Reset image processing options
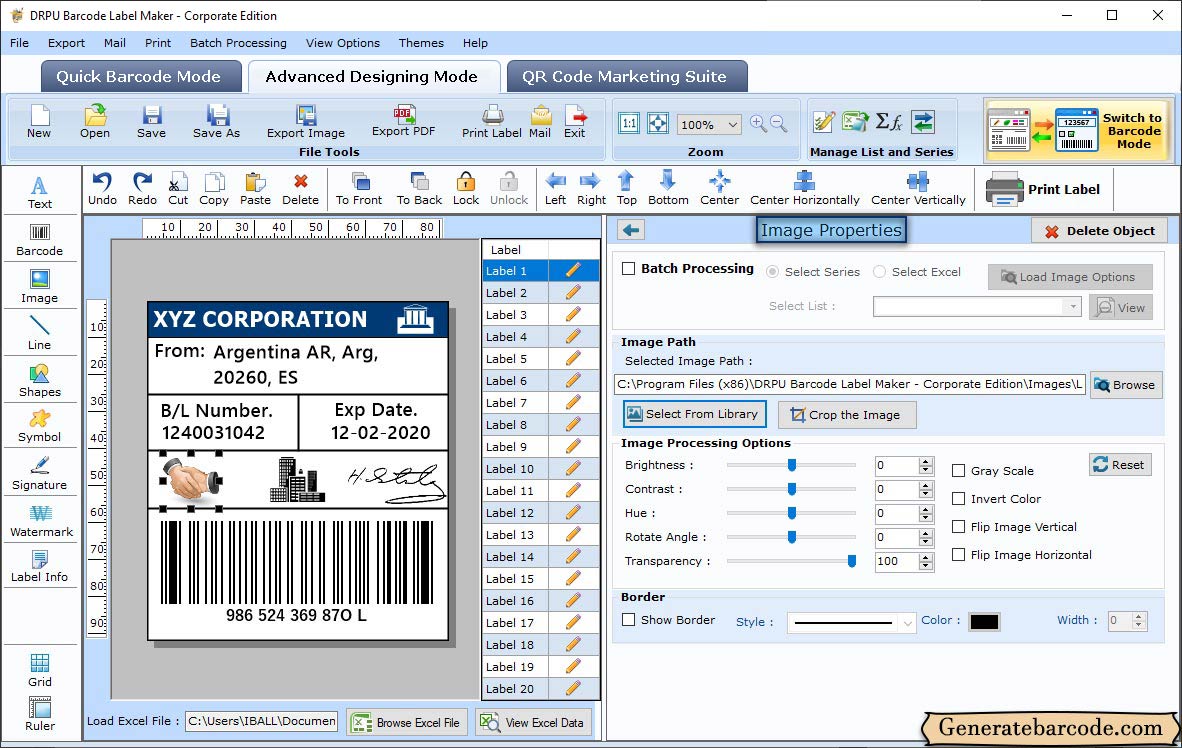1182x748 pixels. [1120, 464]
